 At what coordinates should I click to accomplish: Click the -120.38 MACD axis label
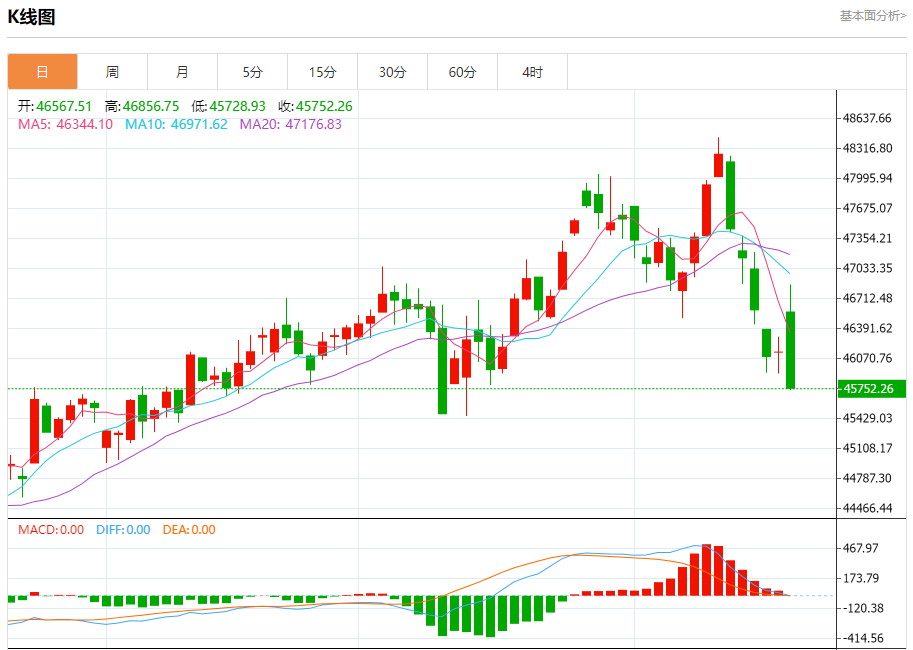point(863,609)
